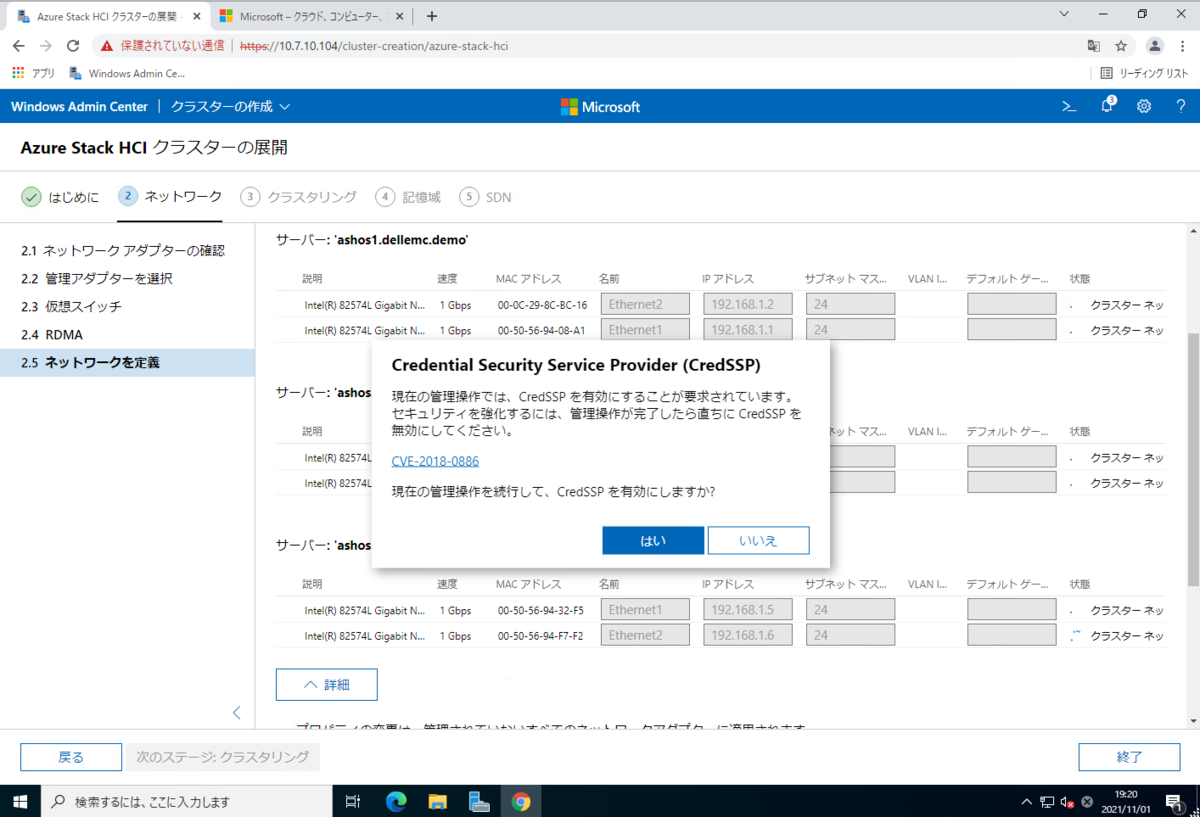Click IP address field 192.168.1.1

pyautogui.click(x=748, y=330)
